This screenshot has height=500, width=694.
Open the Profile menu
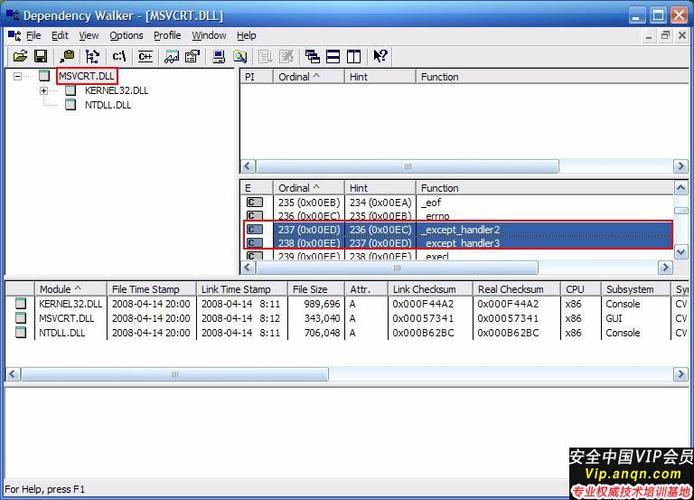167,35
